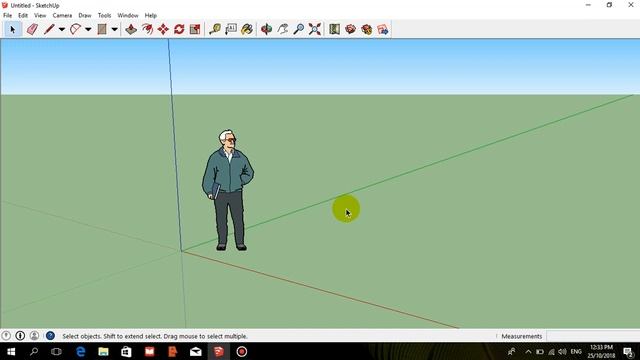Image resolution: width=640 pixels, height=360 pixels.
Task: Open the Arc tool dropdown arrow
Action: pyautogui.click(x=88, y=29)
